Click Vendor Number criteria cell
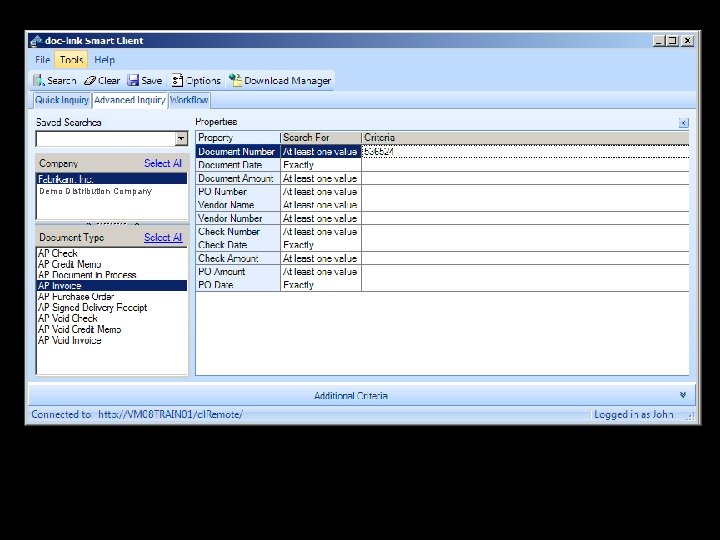The height and width of the screenshot is (540, 720). coord(525,218)
